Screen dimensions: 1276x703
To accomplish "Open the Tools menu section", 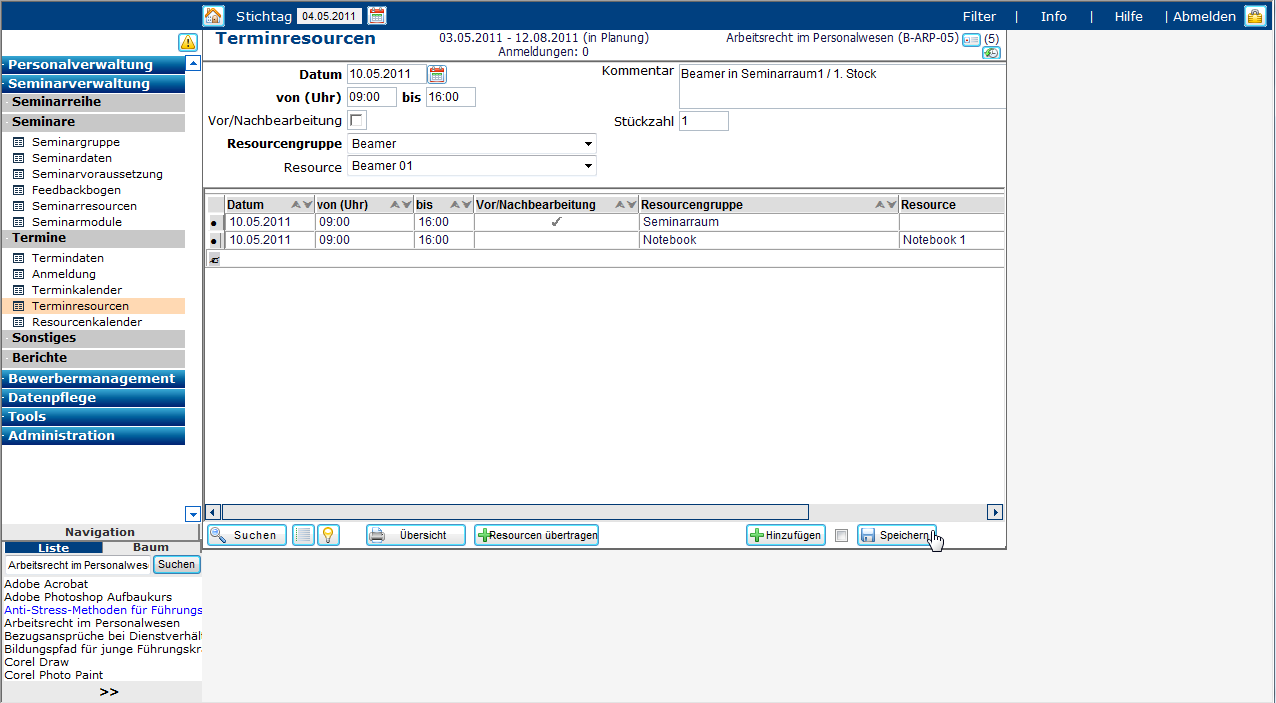I will [x=93, y=417].
